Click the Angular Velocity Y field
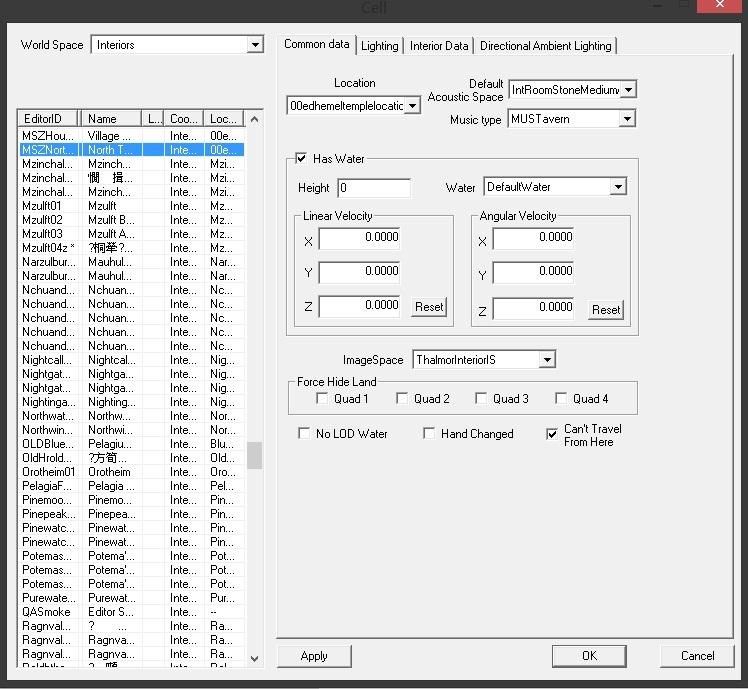The image size is (748, 689). tap(533, 271)
